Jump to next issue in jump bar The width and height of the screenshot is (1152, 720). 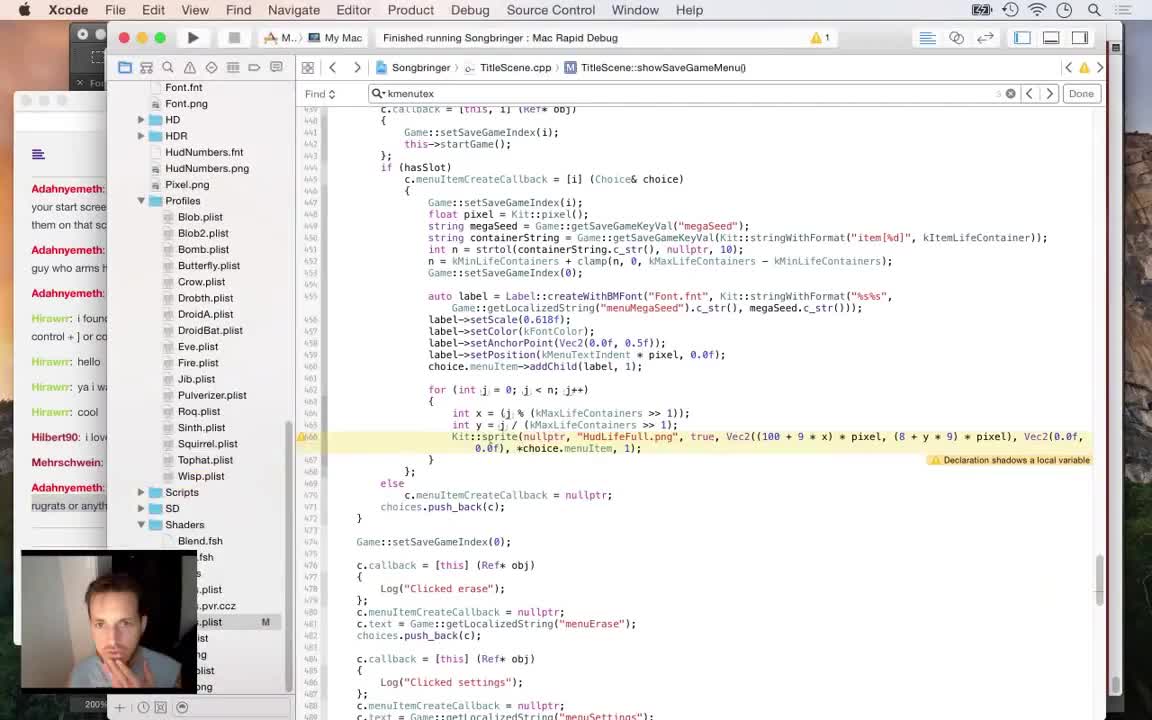(1100, 68)
